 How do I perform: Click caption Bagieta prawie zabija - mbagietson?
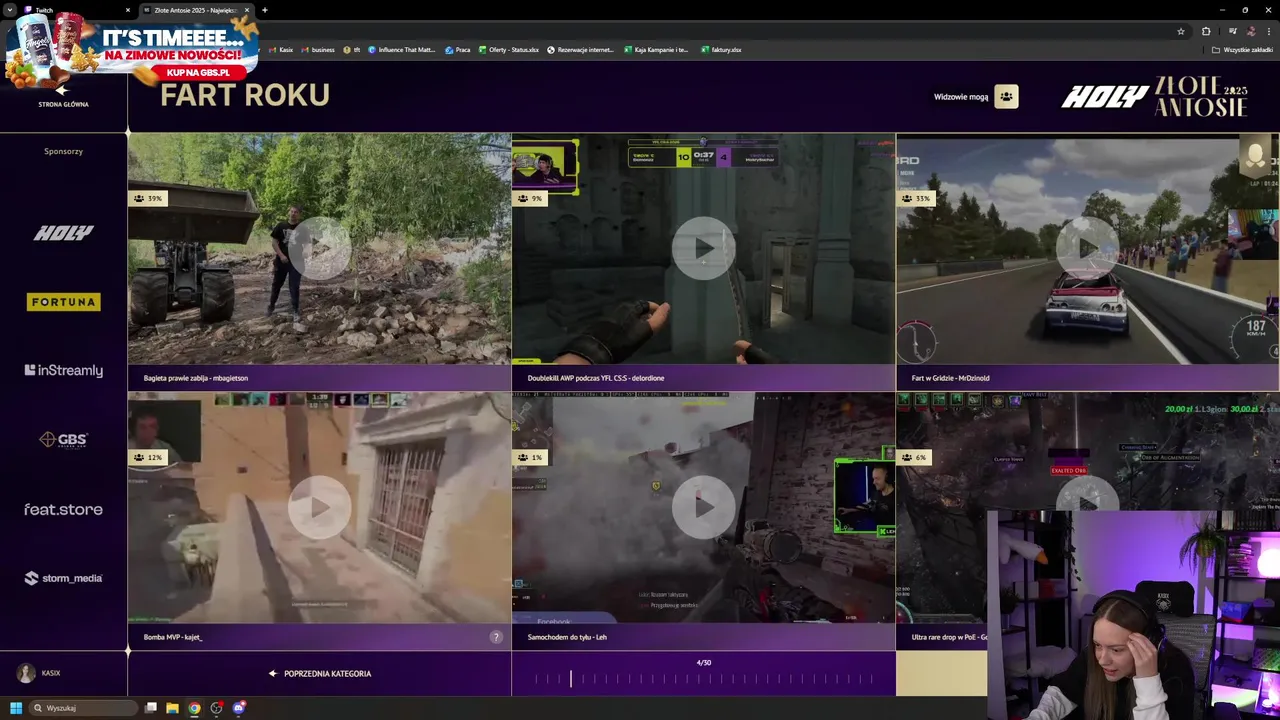[x=196, y=378]
